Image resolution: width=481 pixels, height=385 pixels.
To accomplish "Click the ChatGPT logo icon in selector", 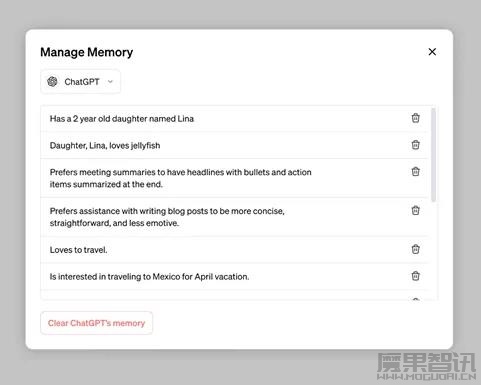I will point(52,81).
